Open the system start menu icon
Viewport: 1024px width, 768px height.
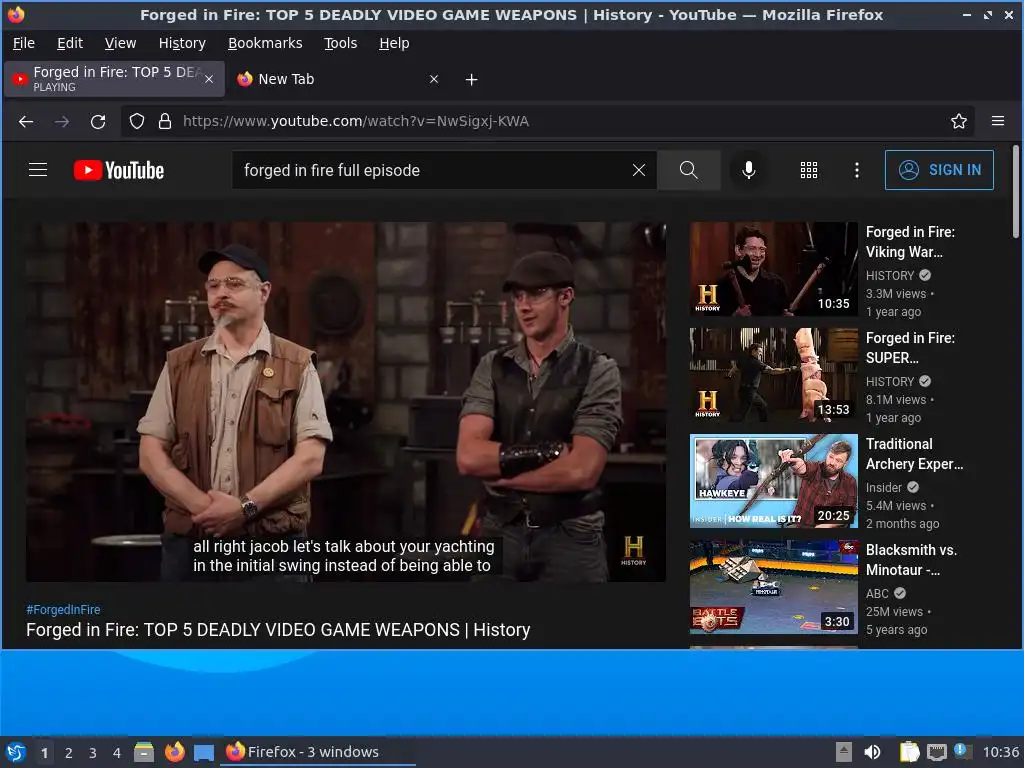(16, 752)
